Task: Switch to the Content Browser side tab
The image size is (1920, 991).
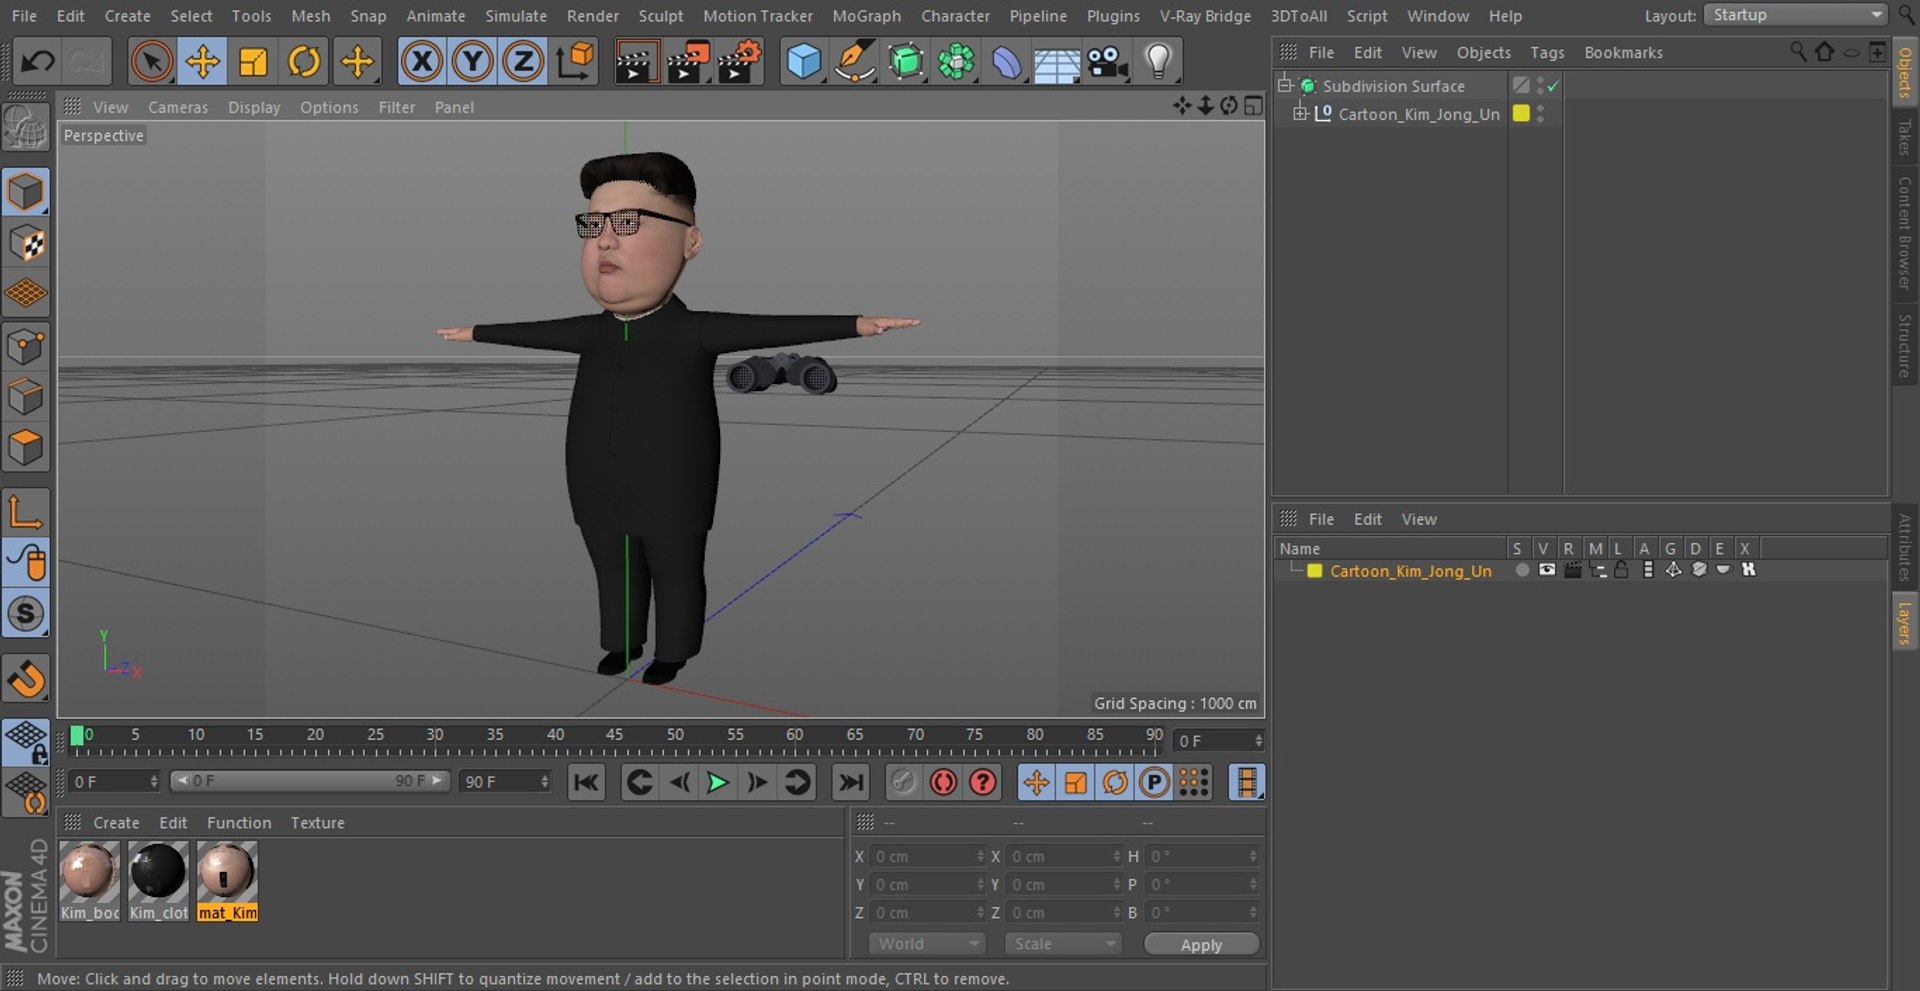Action: 1905,232
